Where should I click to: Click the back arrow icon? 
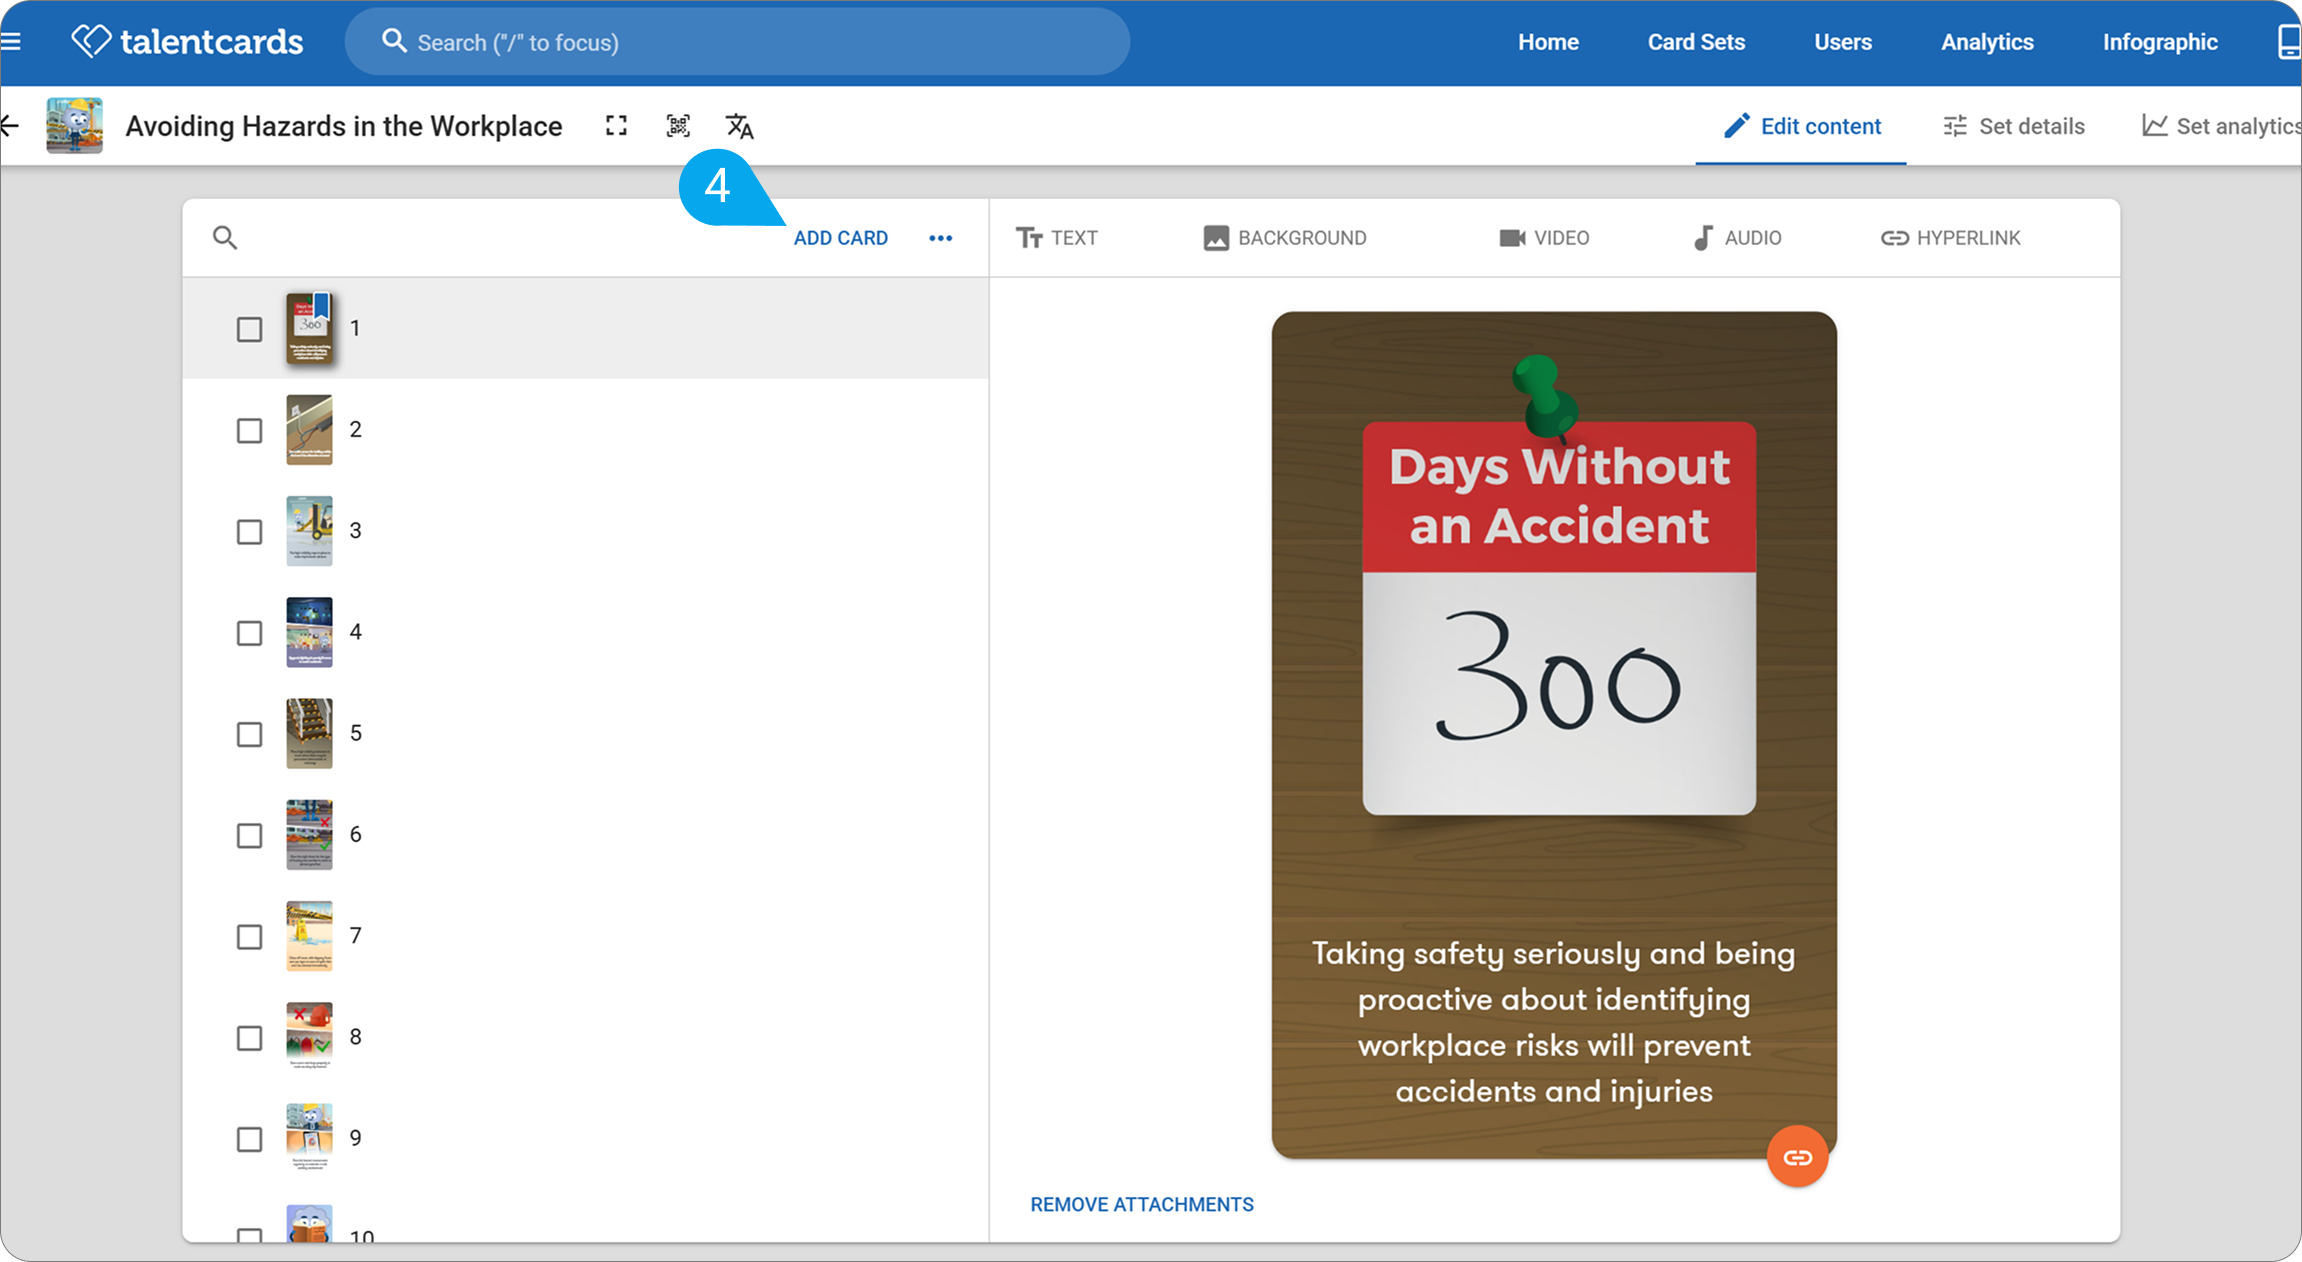(x=10, y=126)
